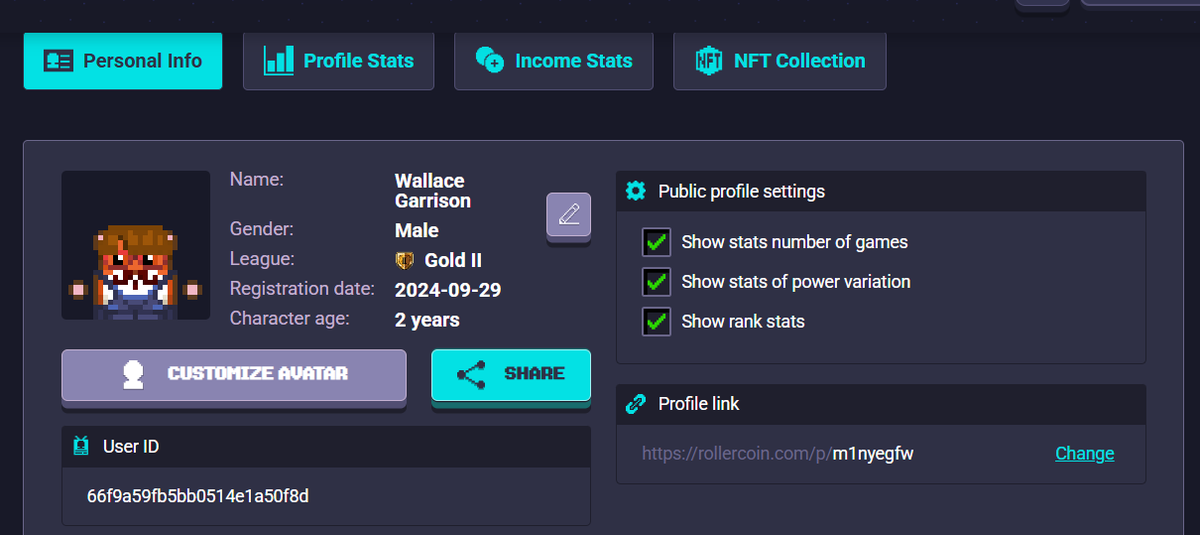Click the coins icon on Income Stats
This screenshot has width=1200, height=535.
point(489,61)
